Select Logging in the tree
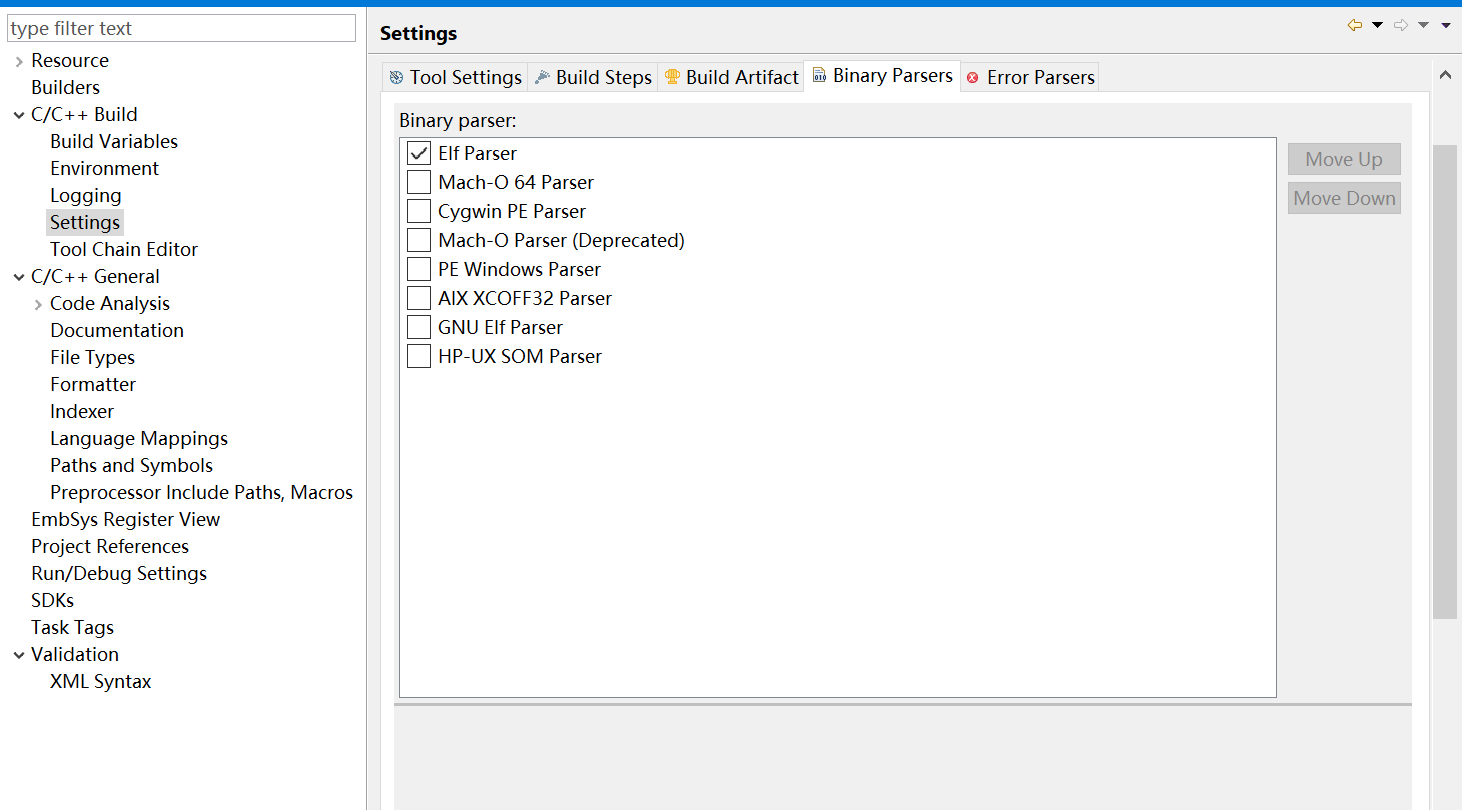 click(x=85, y=195)
